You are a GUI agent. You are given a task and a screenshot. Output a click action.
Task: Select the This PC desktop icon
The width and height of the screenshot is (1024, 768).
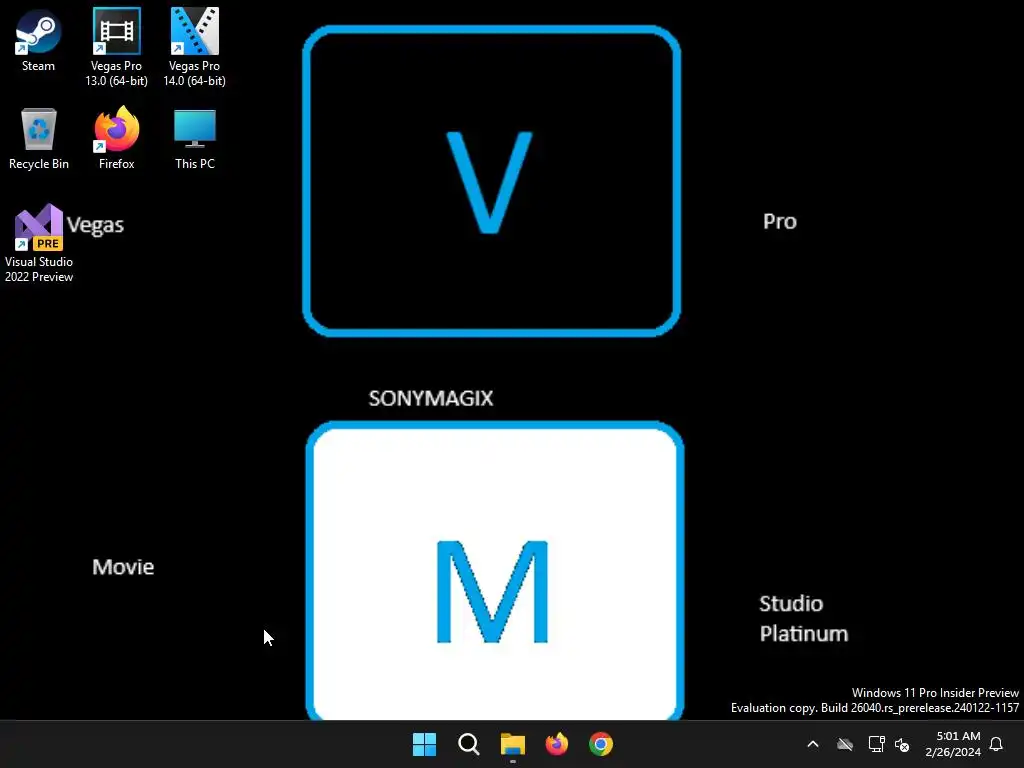[x=195, y=138]
